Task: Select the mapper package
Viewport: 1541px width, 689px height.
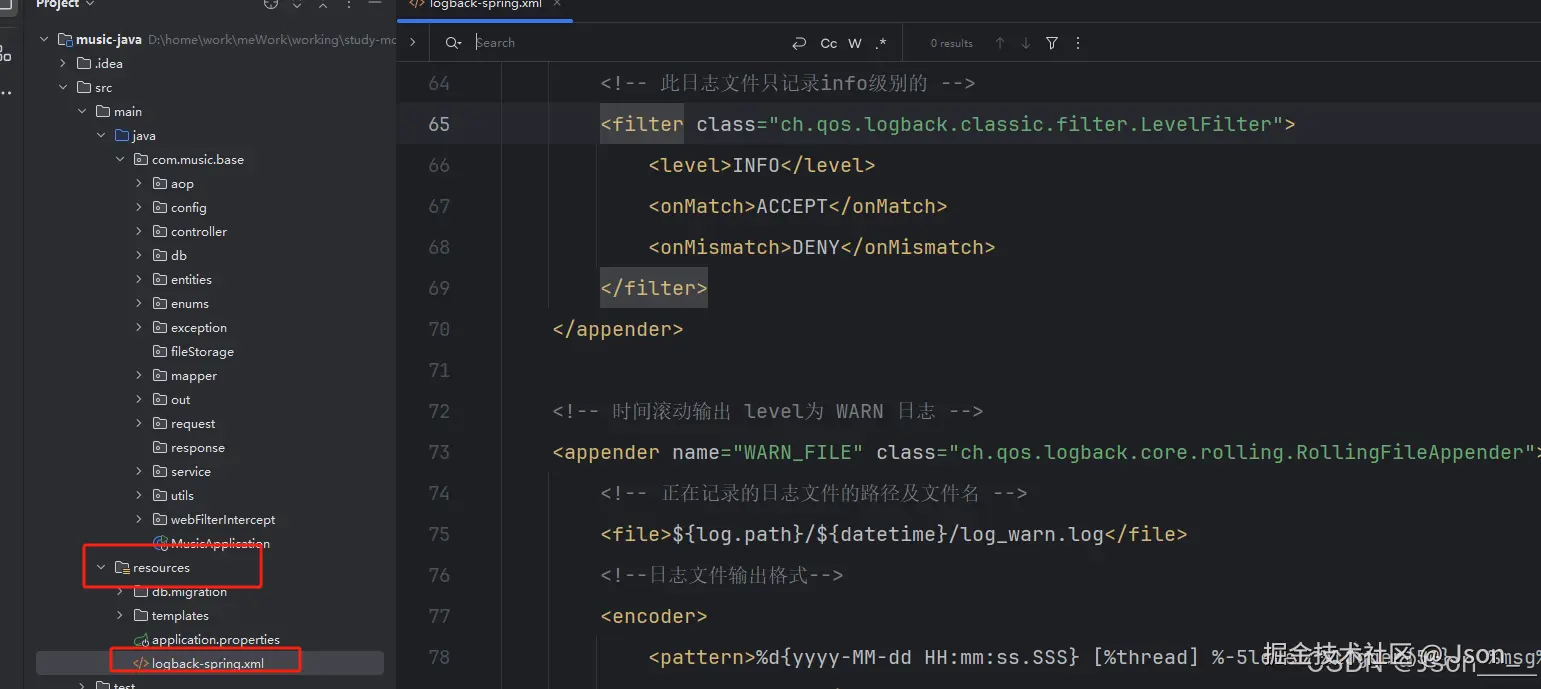Action: (194, 376)
